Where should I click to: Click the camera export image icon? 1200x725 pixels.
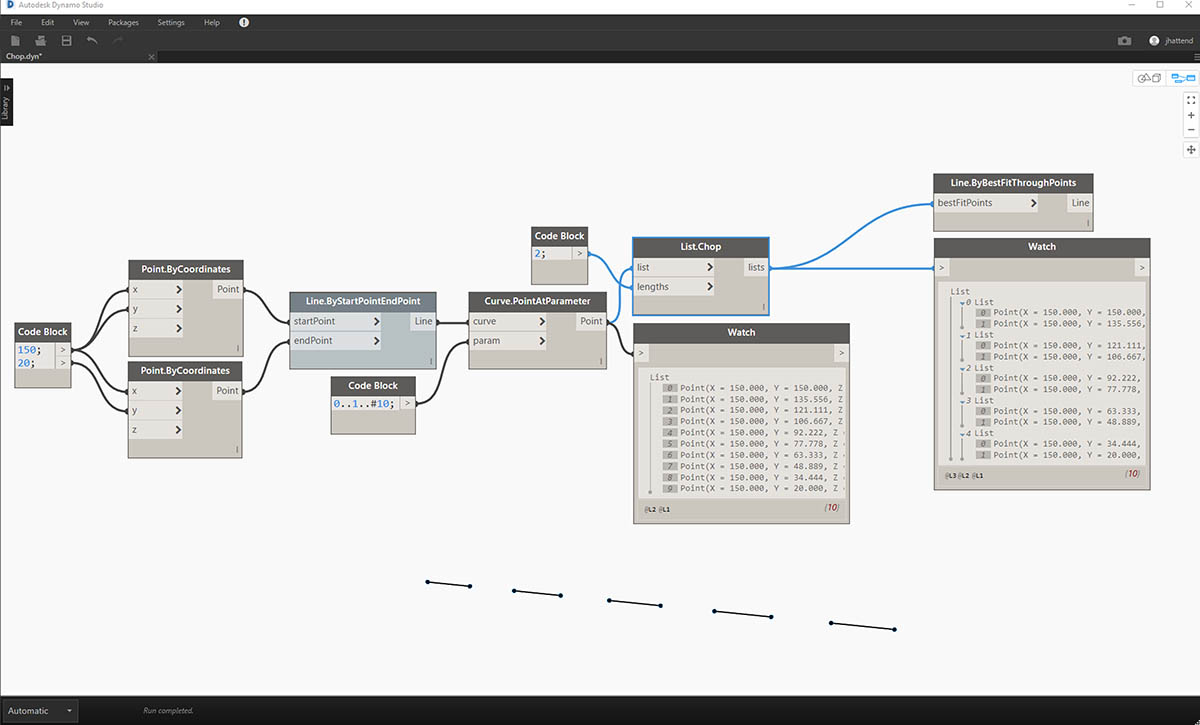(1125, 41)
